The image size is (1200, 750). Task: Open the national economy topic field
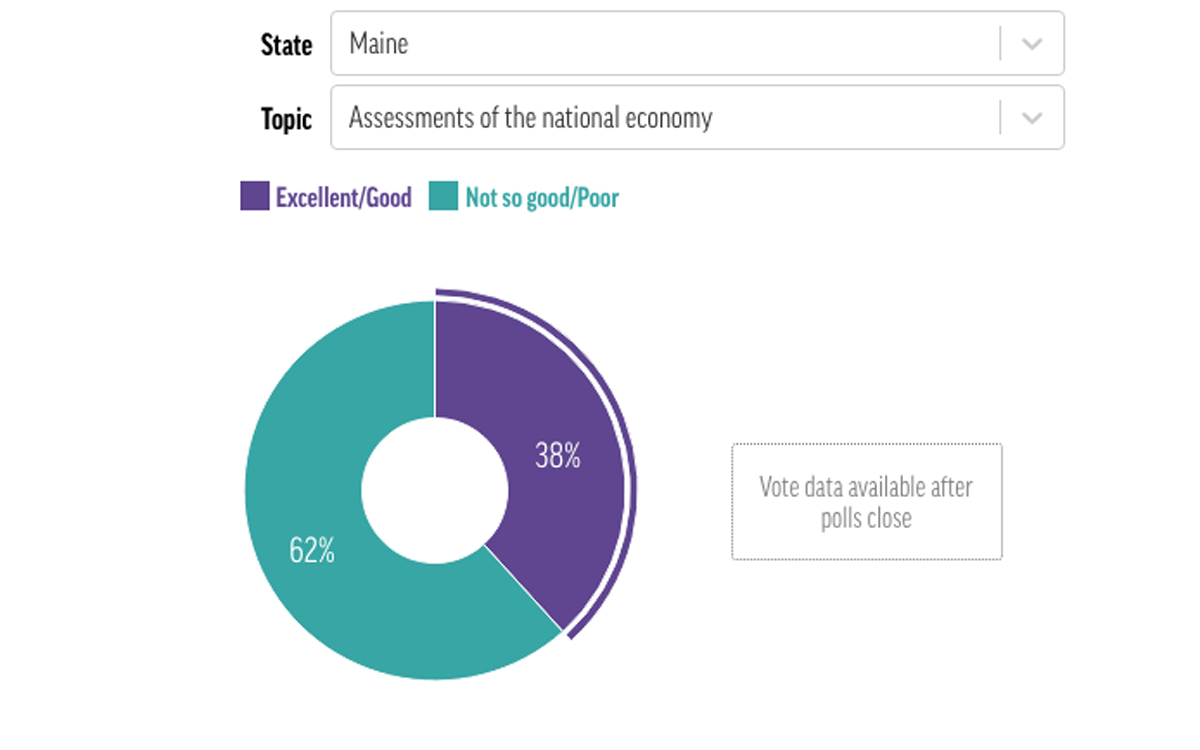tap(660, 118)
